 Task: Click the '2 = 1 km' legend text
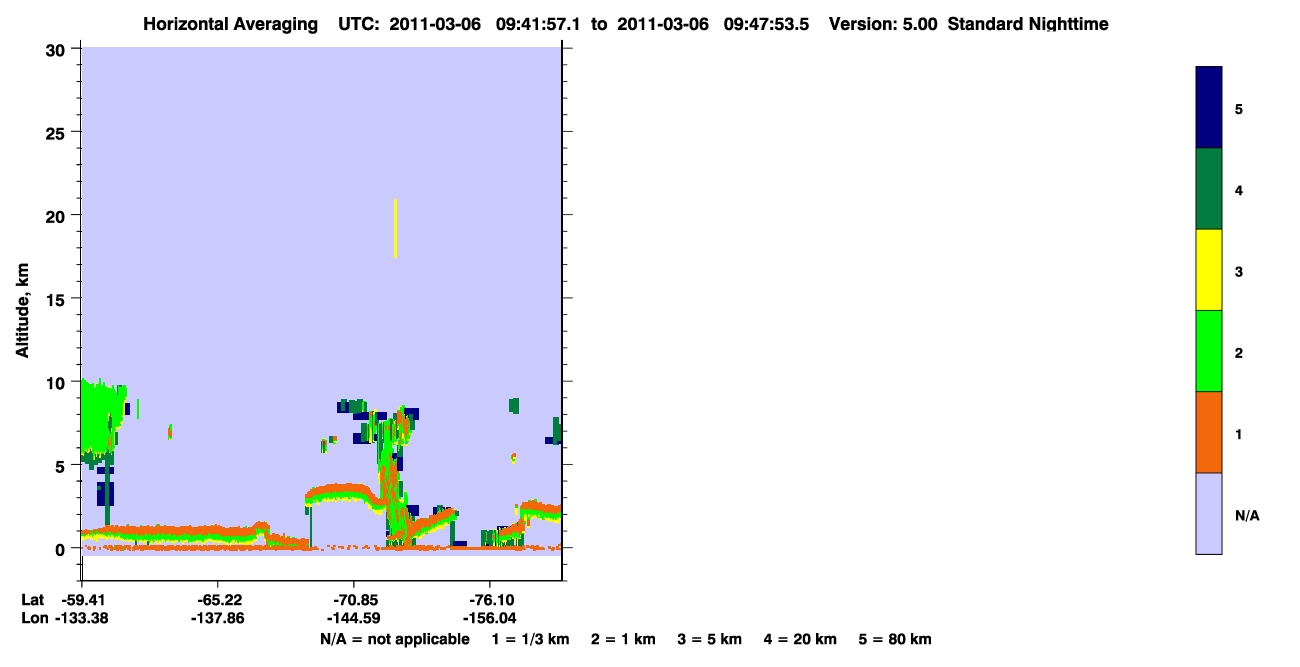(x=623, y=639)
